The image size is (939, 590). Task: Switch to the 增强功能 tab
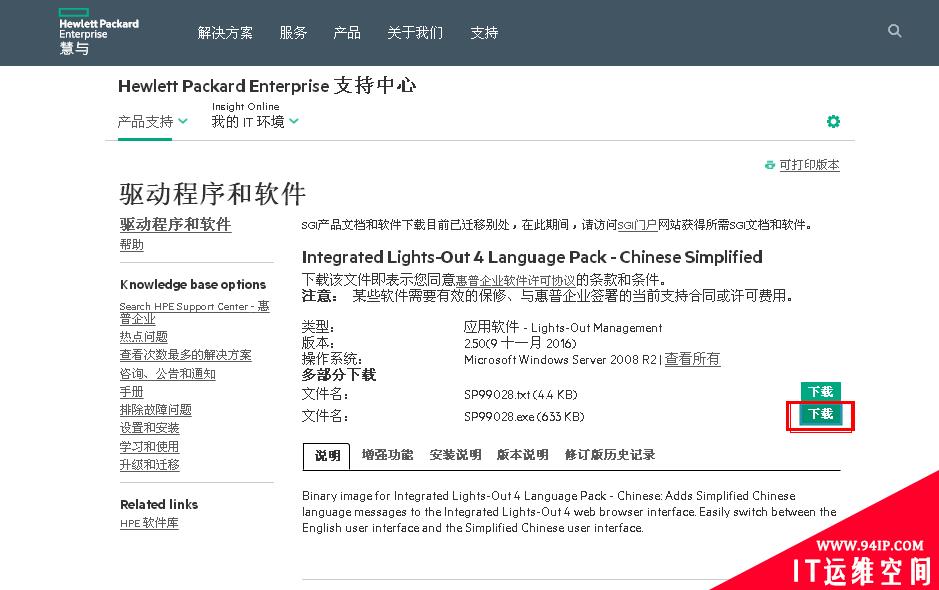coord(387,455)
